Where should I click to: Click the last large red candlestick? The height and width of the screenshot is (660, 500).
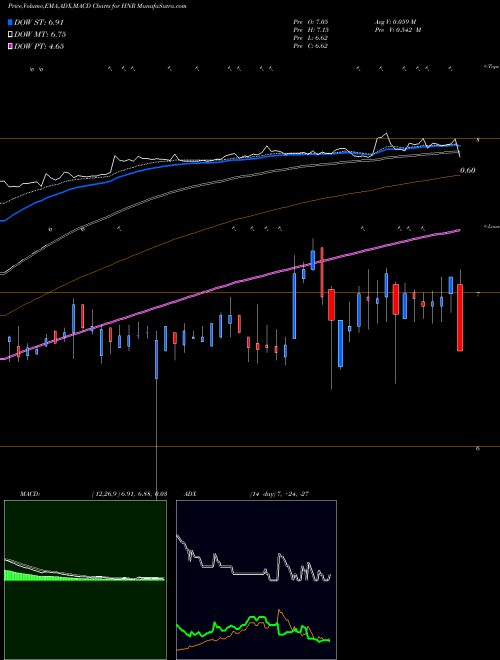tap(460, 317)
